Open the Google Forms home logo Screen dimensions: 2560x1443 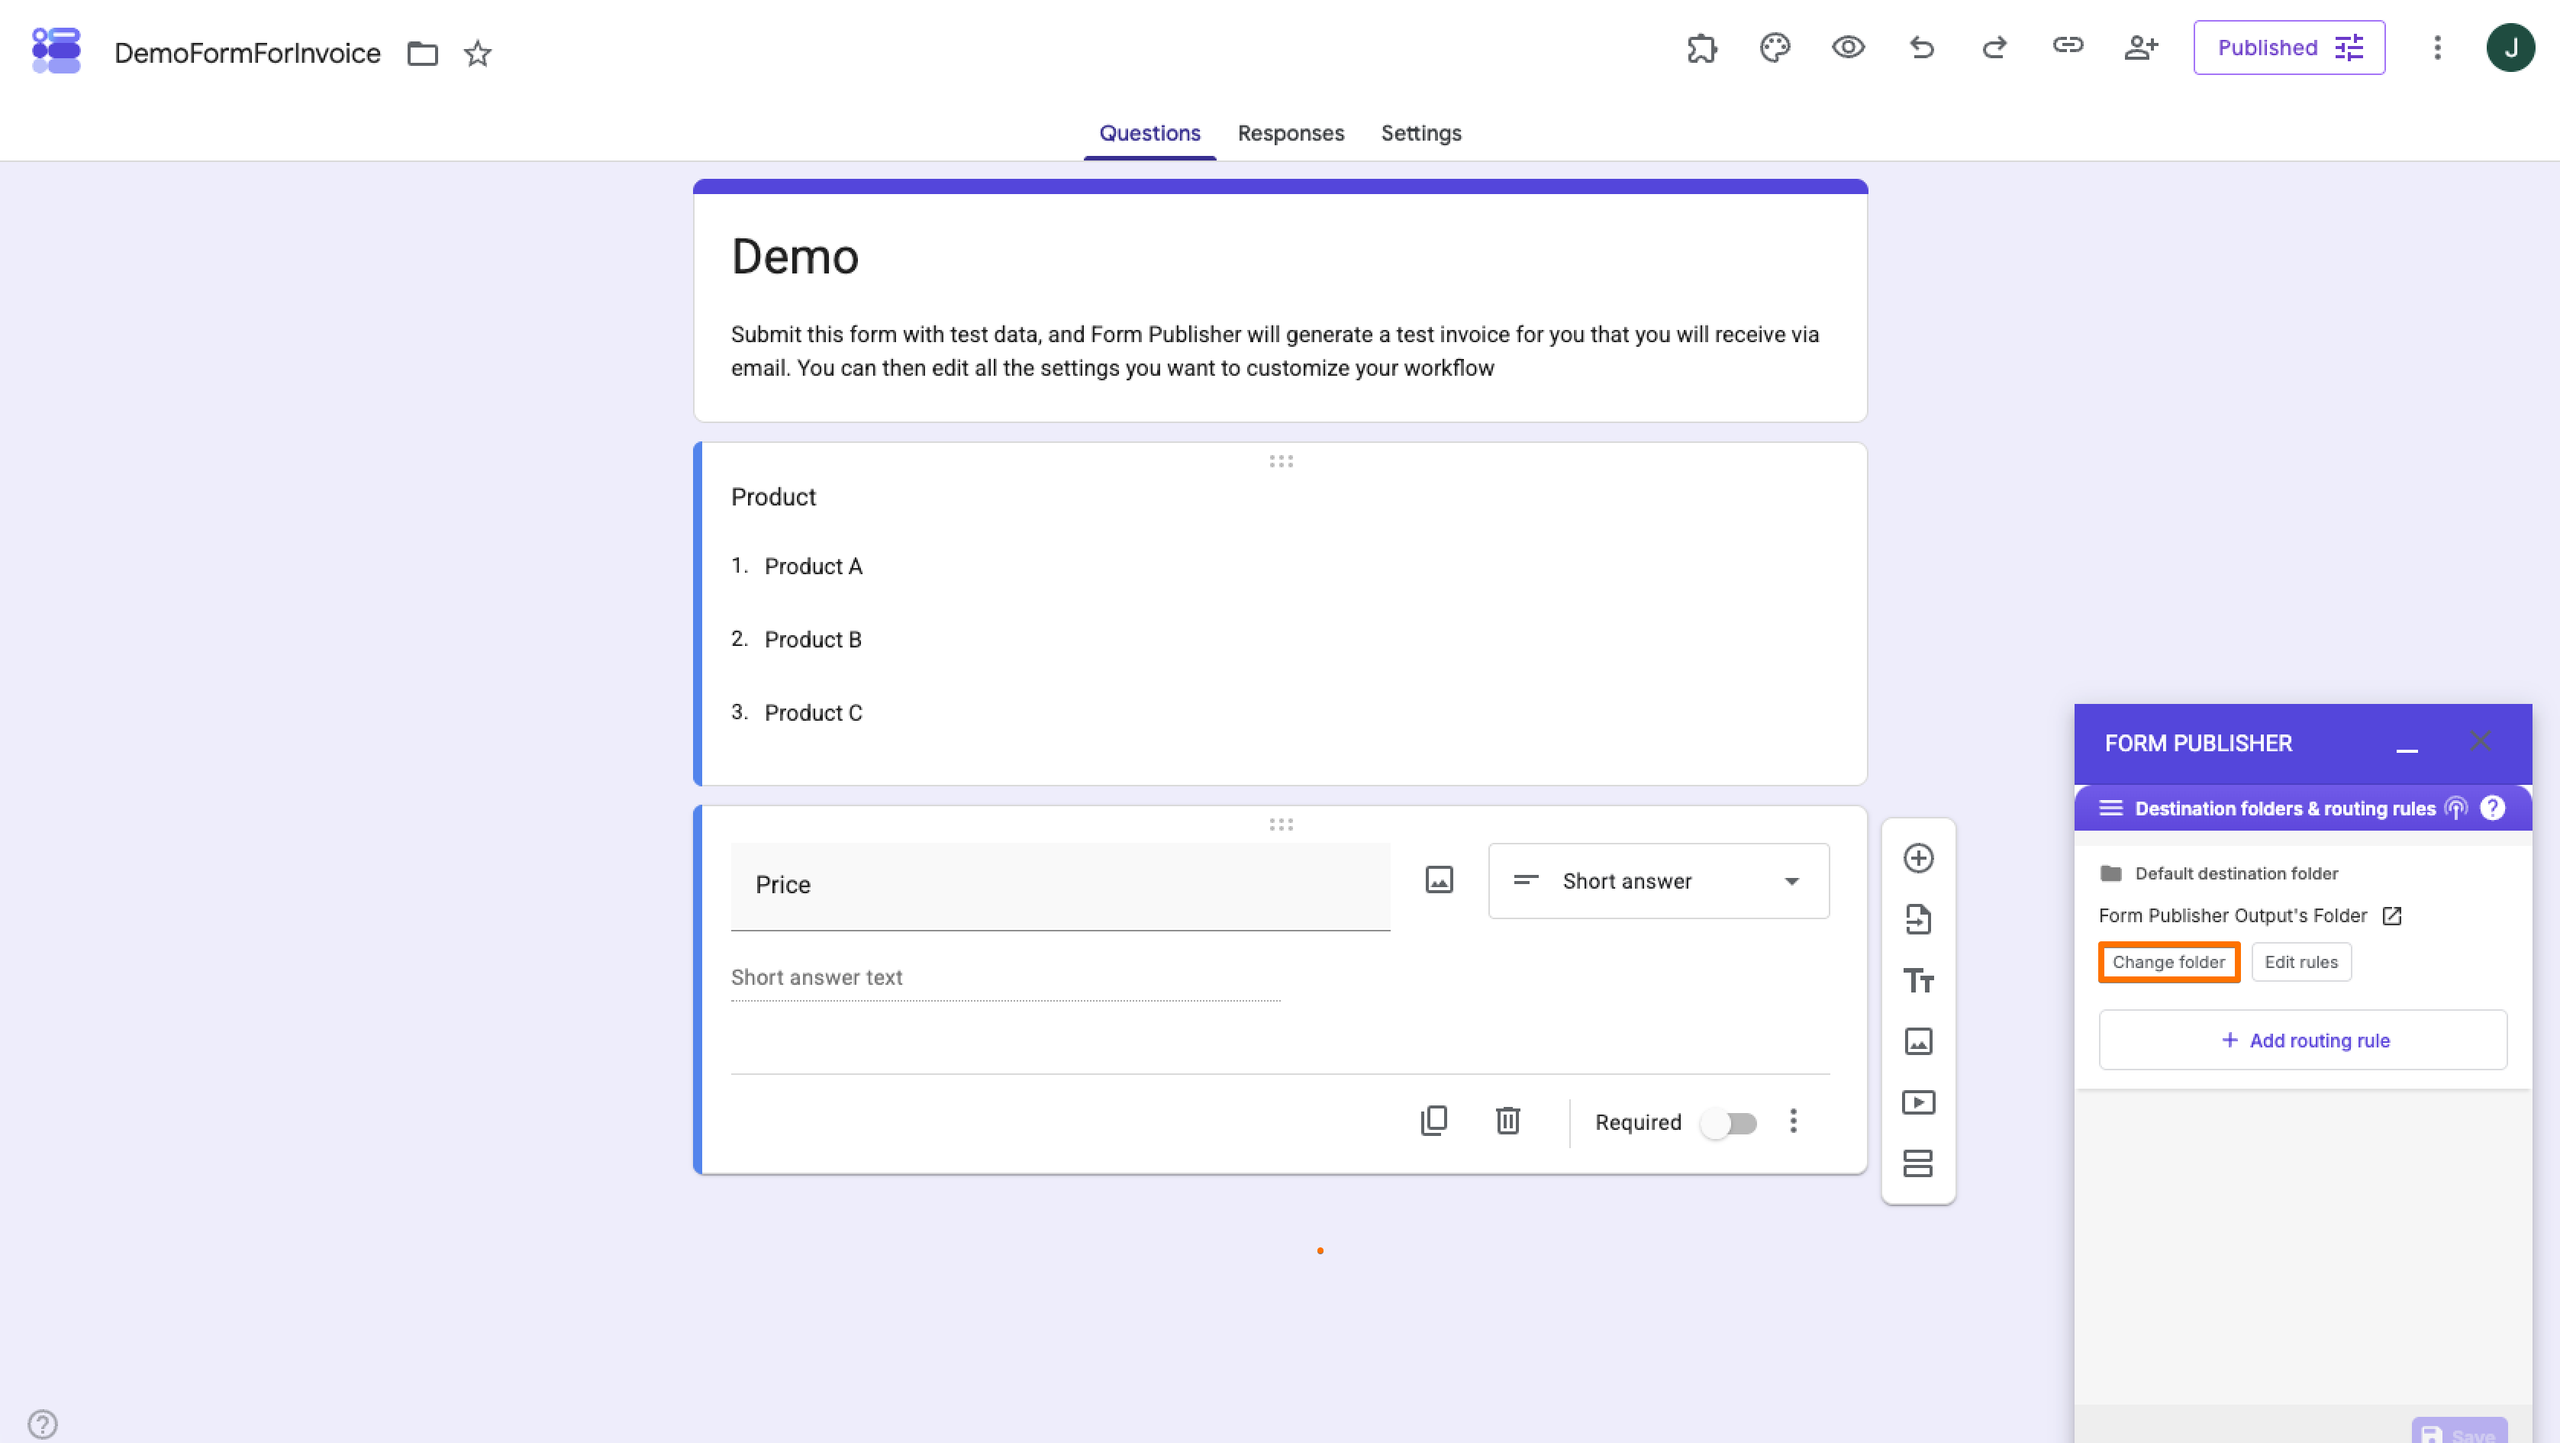(56, 50)
